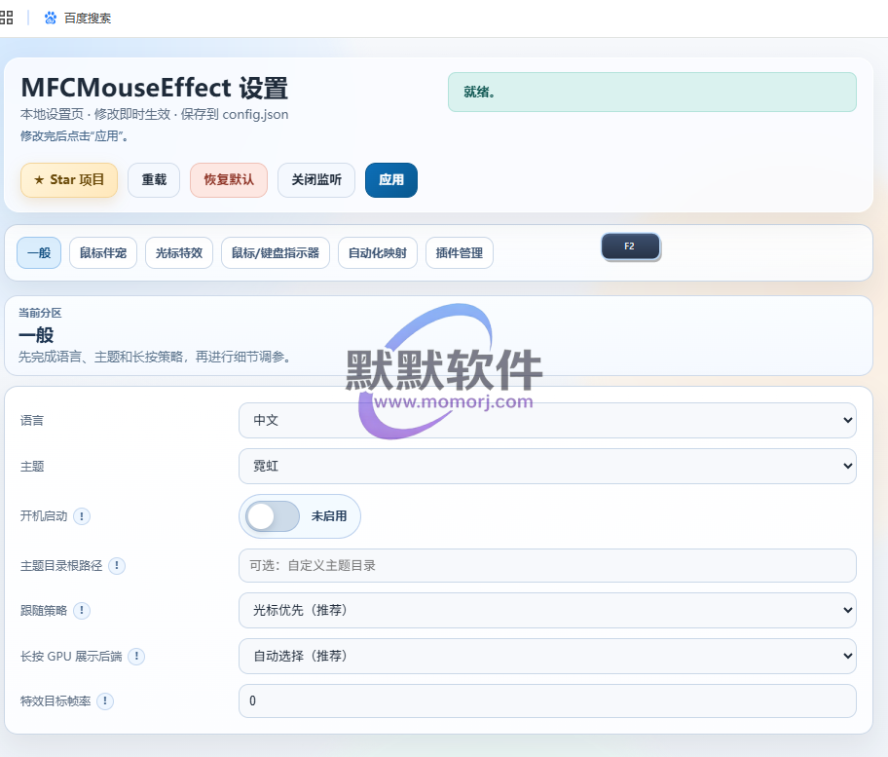Viewport: 888px width, 757px height.
Task: Click the 恢复默认 button
Action: coord(229,180)
